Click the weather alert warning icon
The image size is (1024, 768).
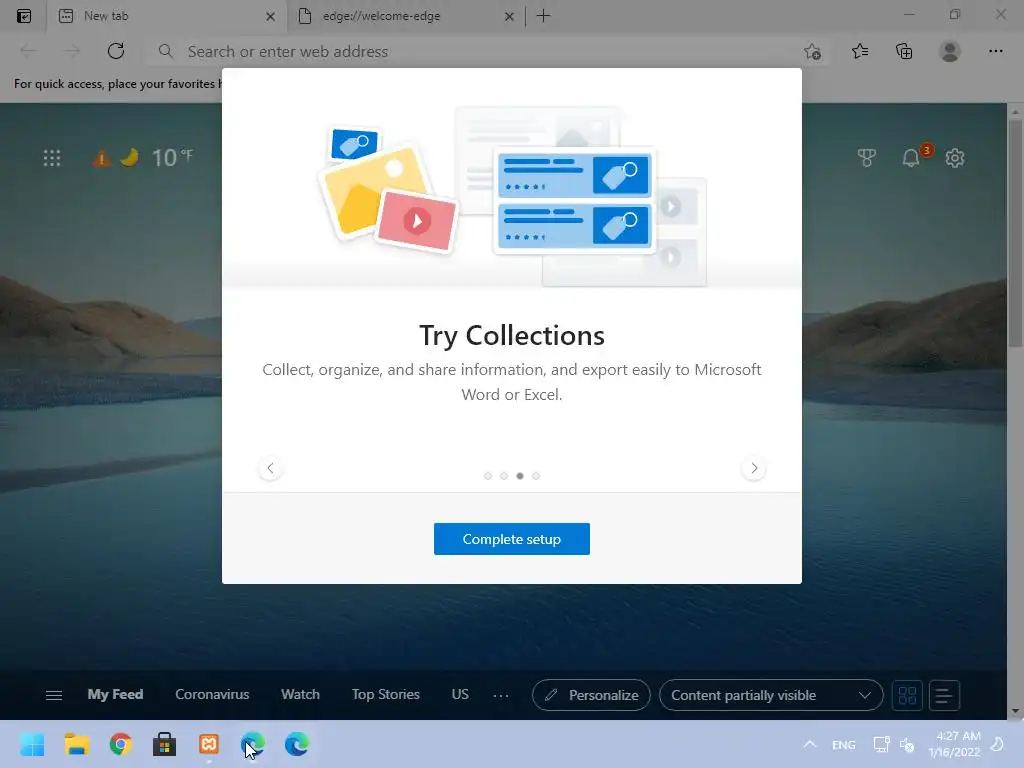click(x=101, y=158)
